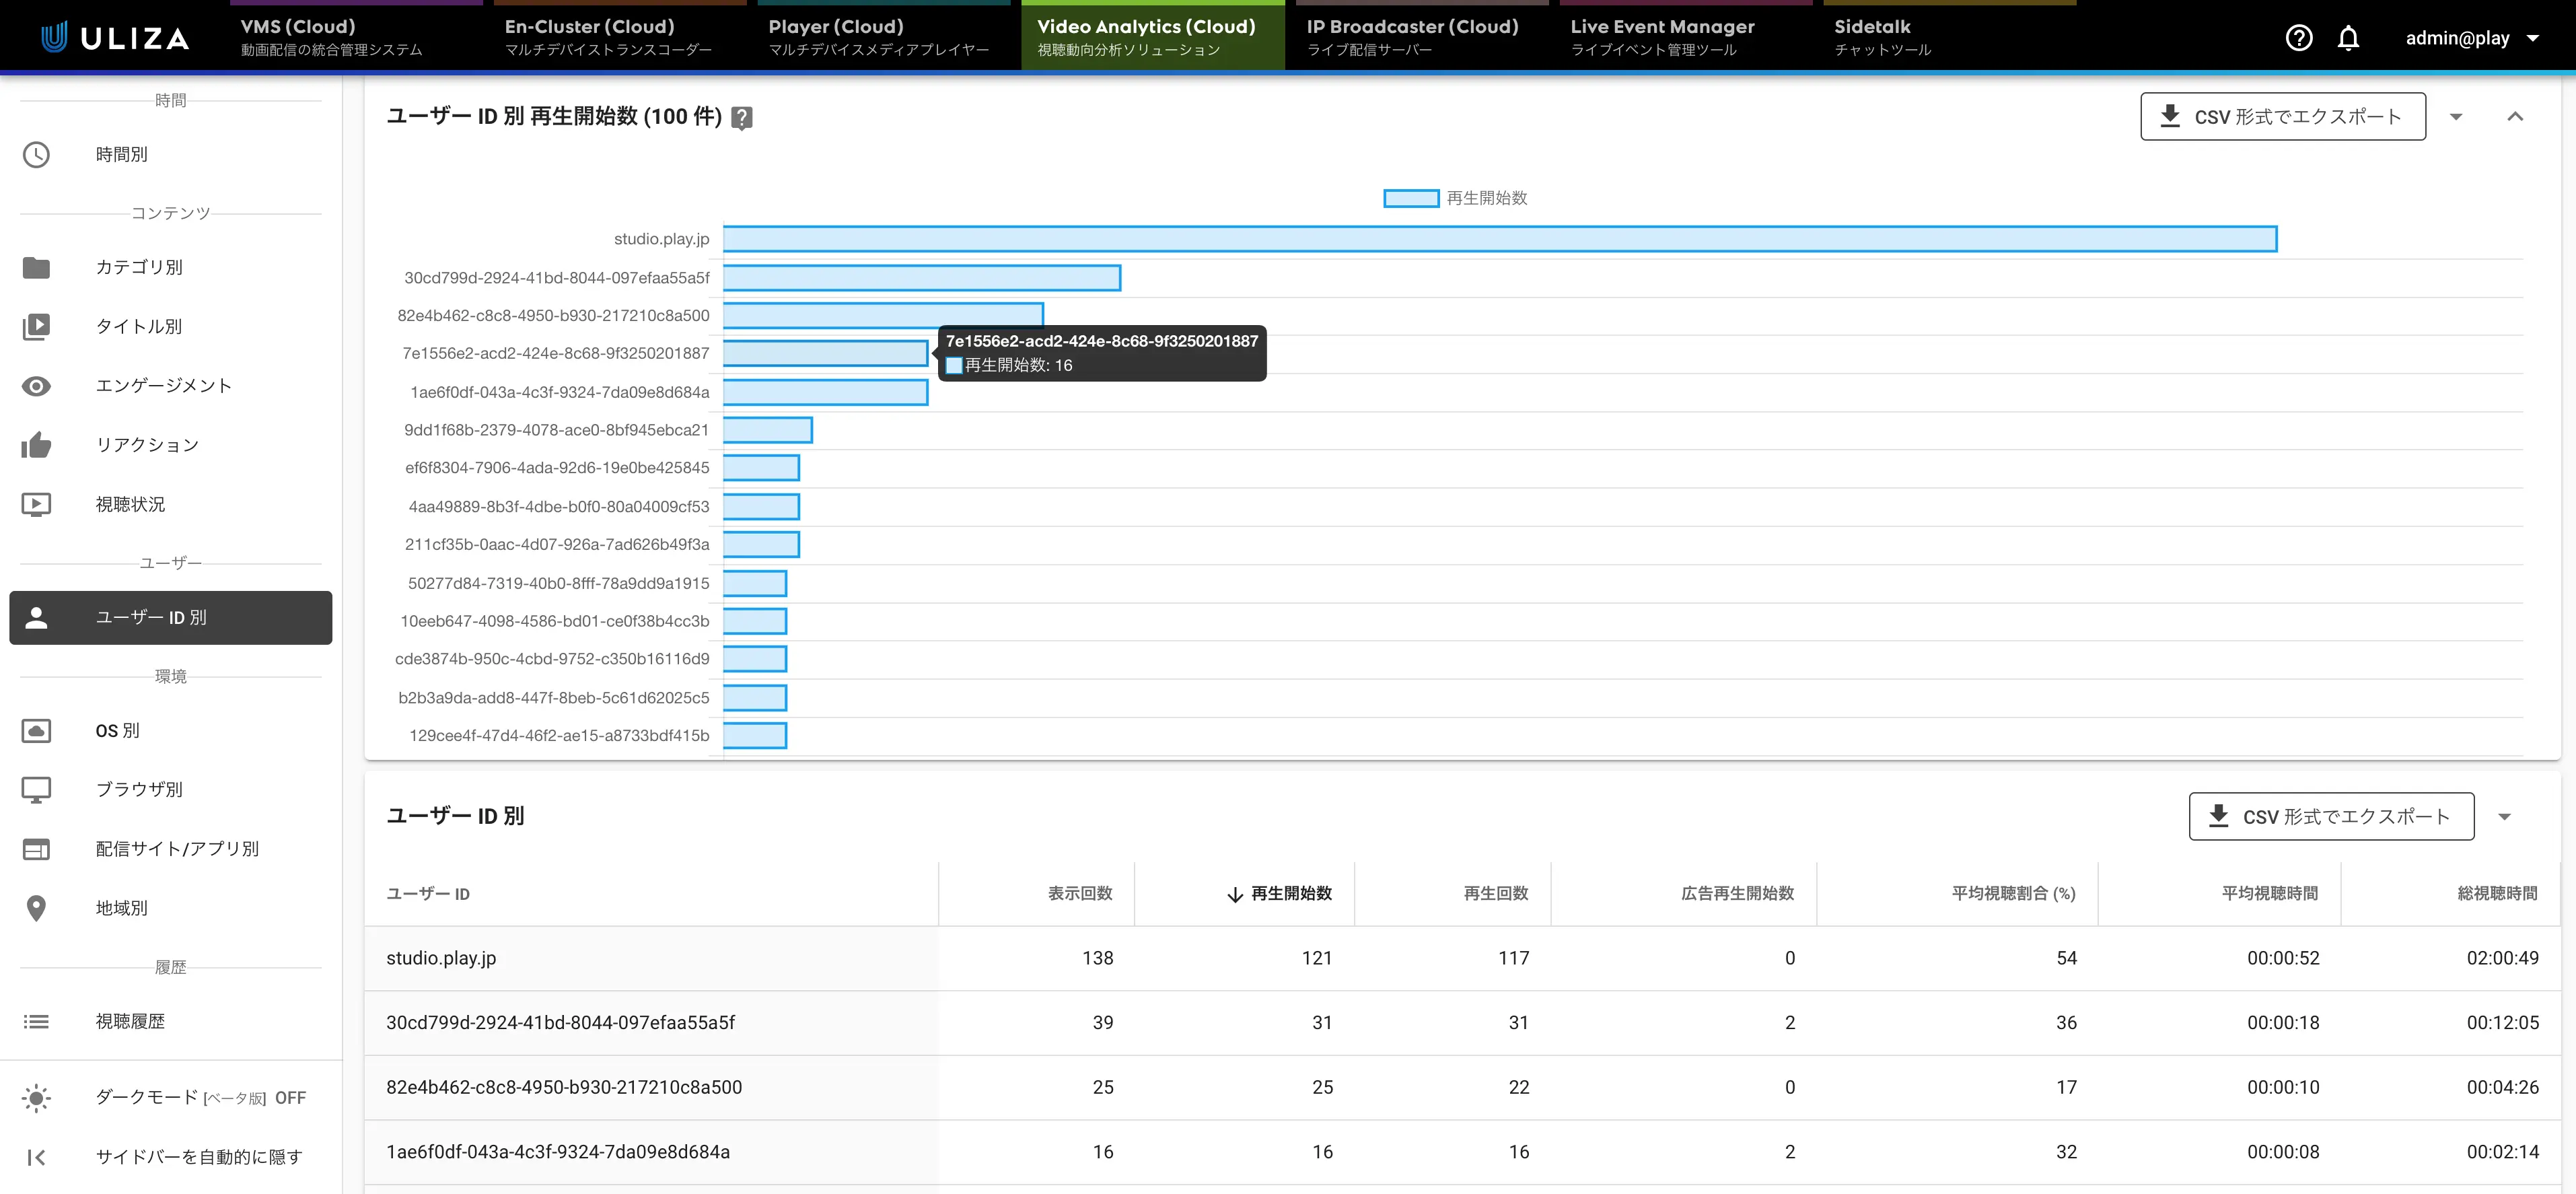Click the thumbs-up icon for リアクション
The width and height of the screenshot is (2576, 1194).
(36, 445)
